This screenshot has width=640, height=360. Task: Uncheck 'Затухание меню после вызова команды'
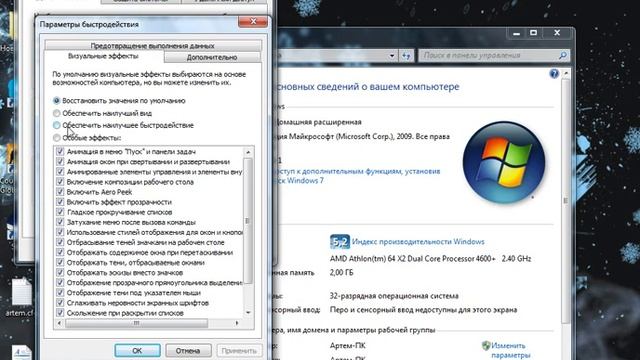point(60,222)
